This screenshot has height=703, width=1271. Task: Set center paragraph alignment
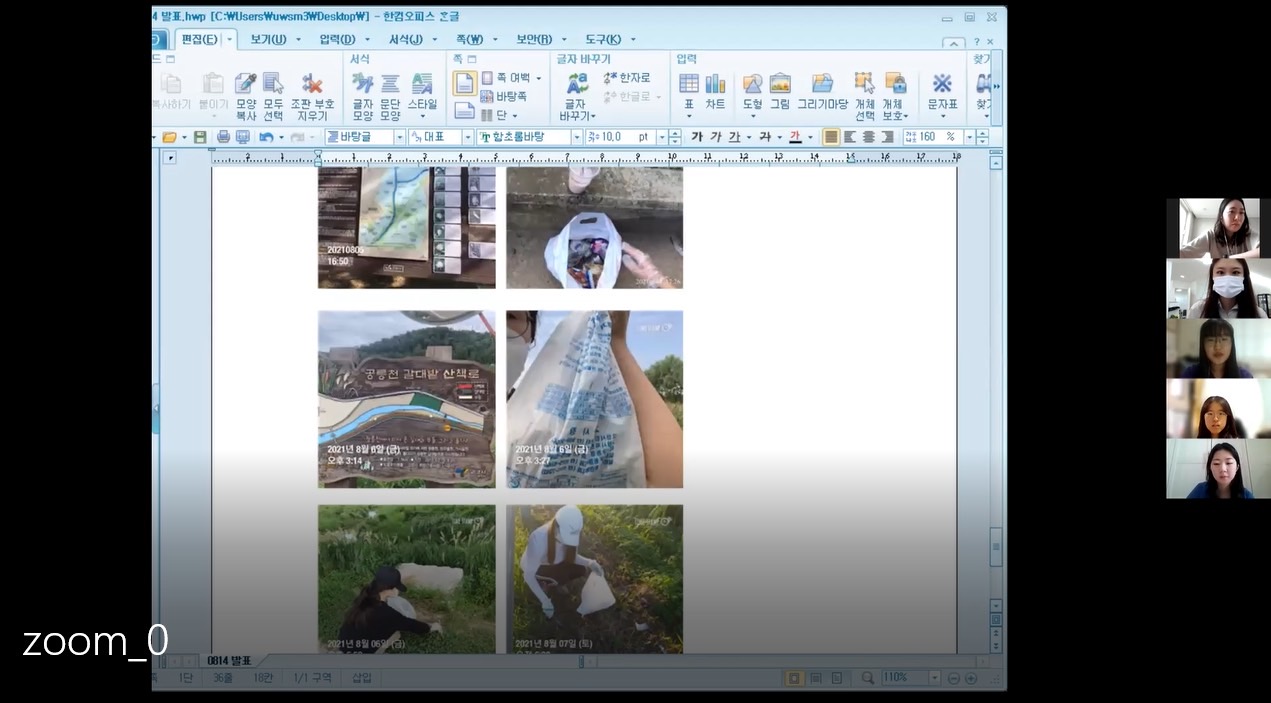(868, 137)
